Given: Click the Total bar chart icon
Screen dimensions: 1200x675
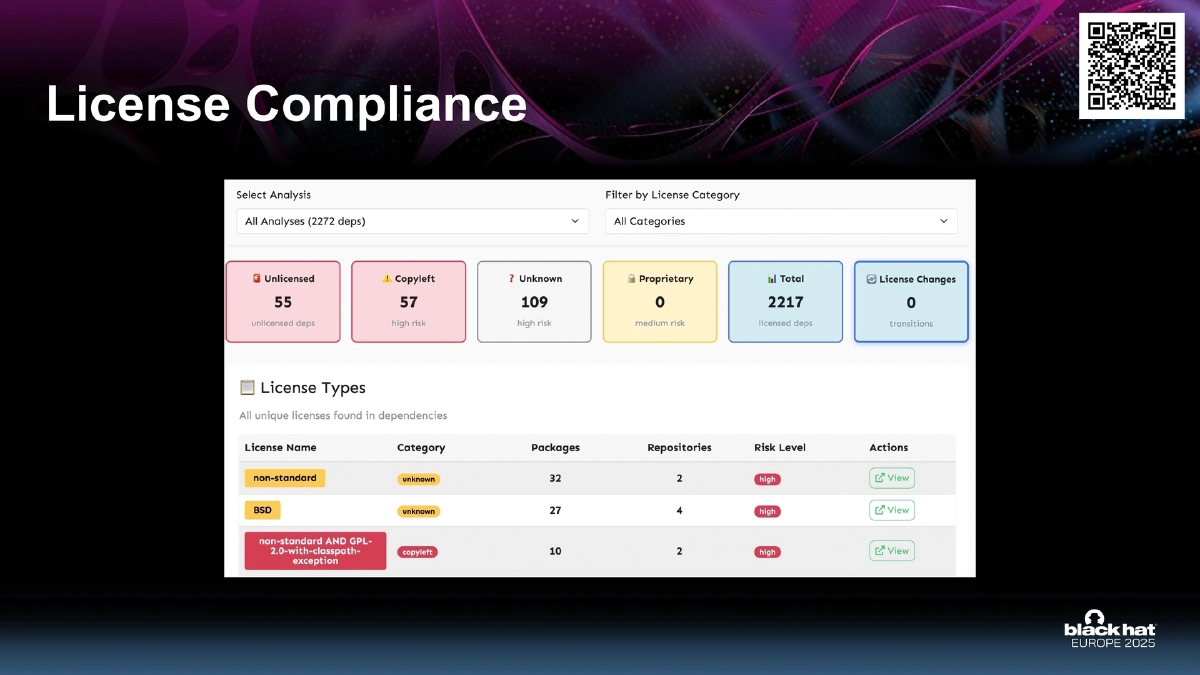Looking at the screenshot, I should click(771, 279).
